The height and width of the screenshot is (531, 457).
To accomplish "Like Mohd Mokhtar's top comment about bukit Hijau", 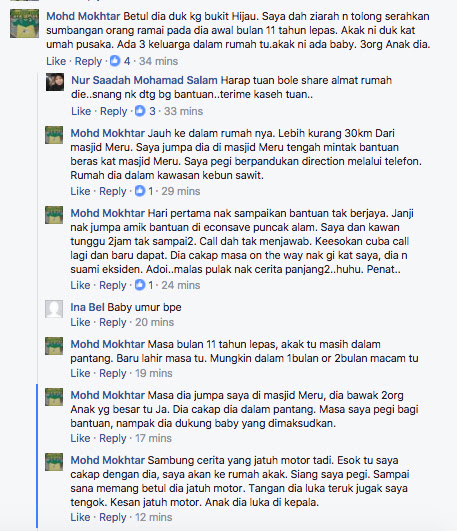I will coord(56,61).
